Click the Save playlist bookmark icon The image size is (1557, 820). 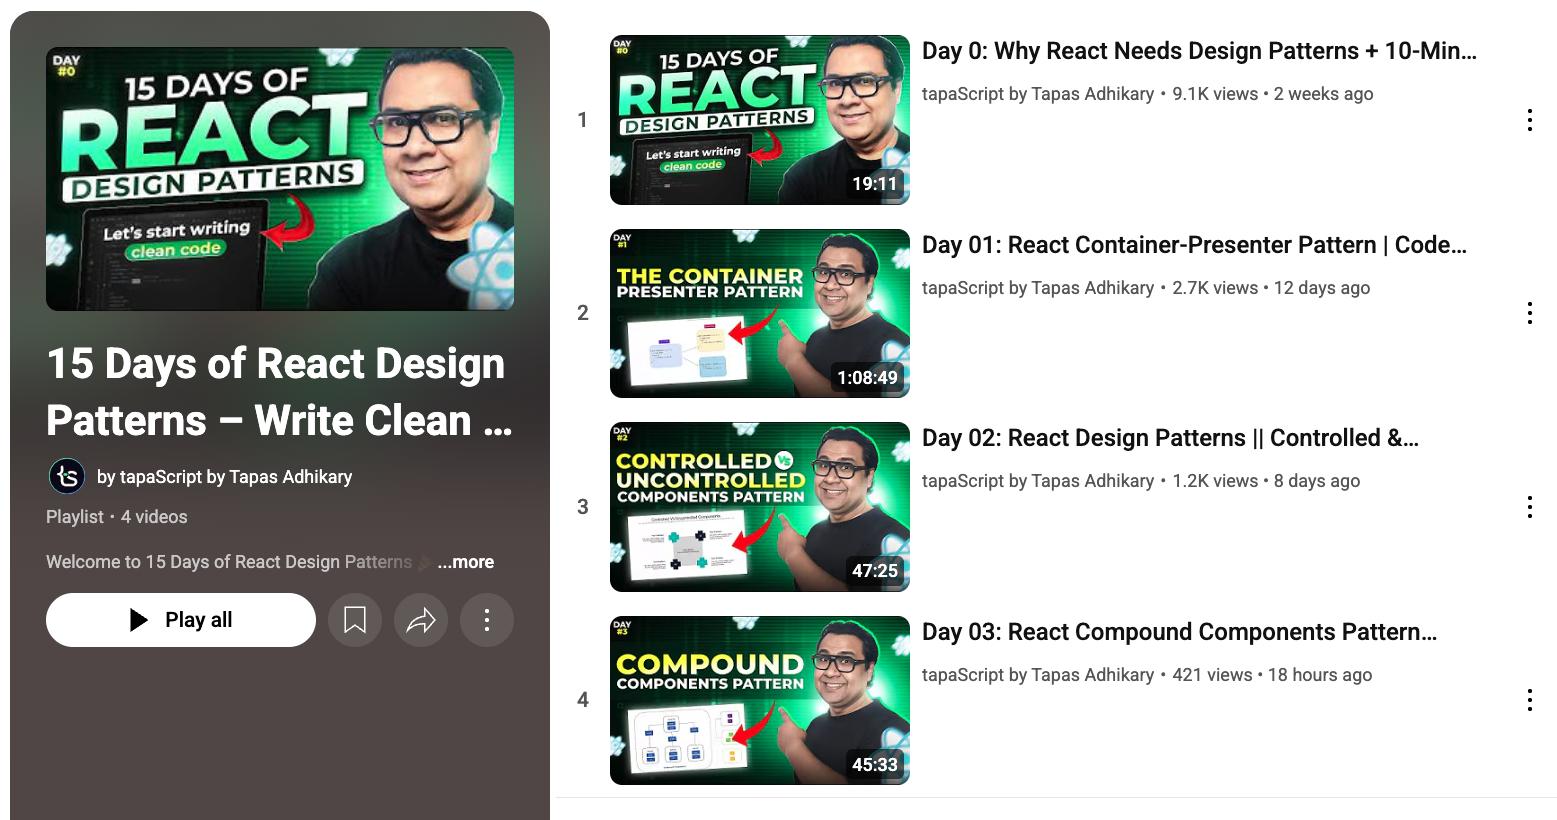(355, 620)
